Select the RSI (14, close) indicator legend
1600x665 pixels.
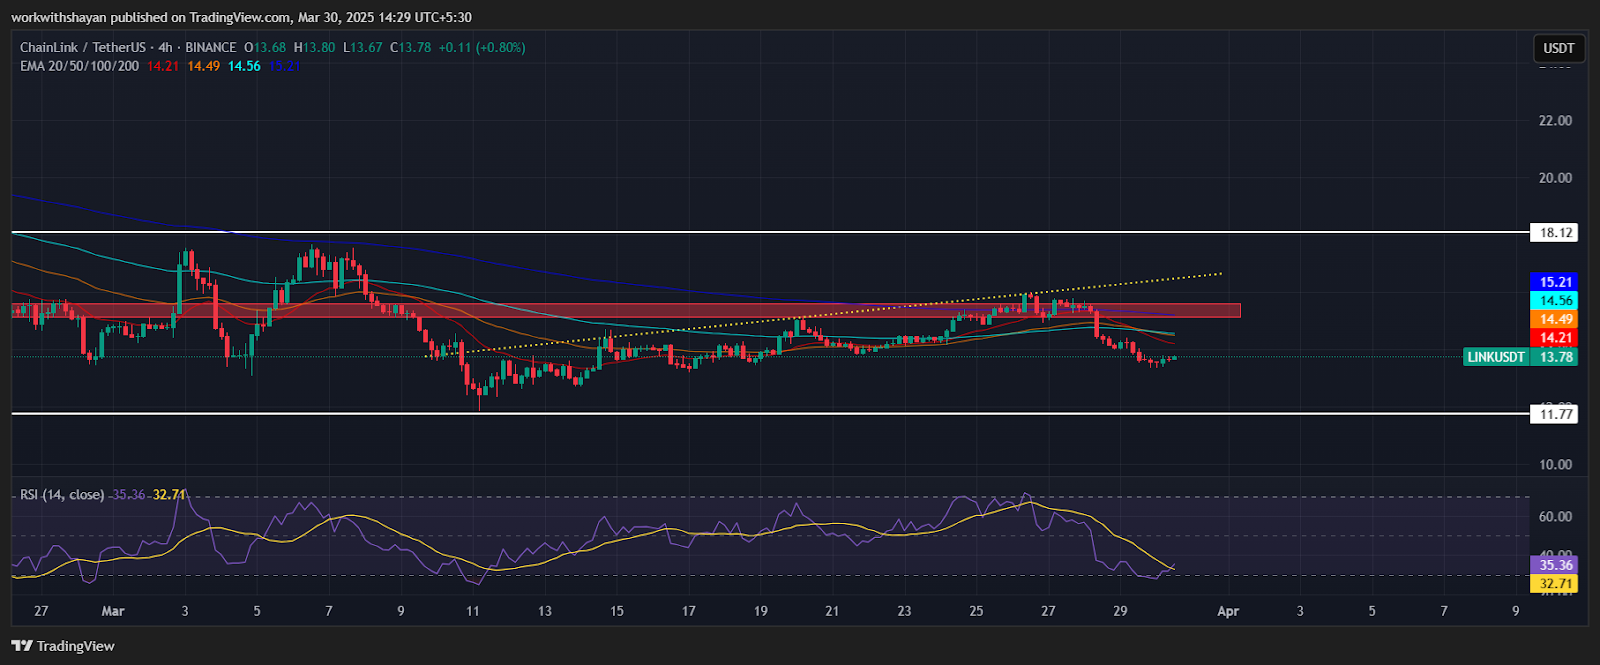point(62,494)
